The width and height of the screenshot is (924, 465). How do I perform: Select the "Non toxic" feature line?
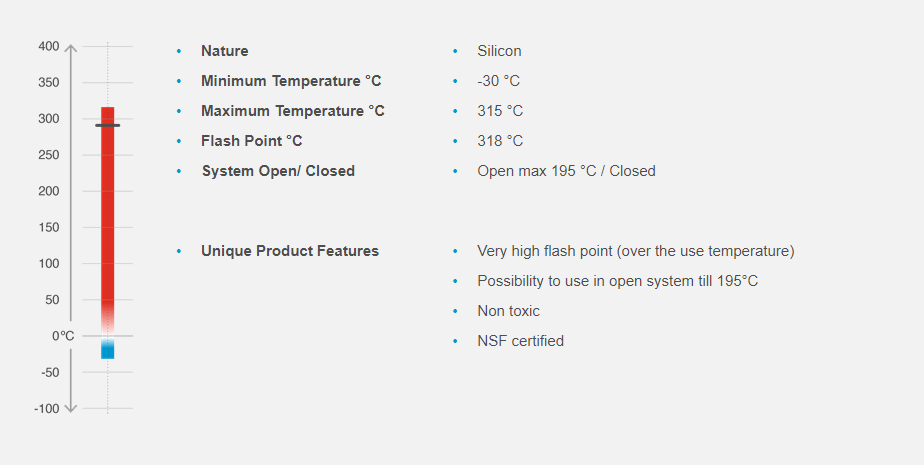pyautogui.click(x=508, y=311)
